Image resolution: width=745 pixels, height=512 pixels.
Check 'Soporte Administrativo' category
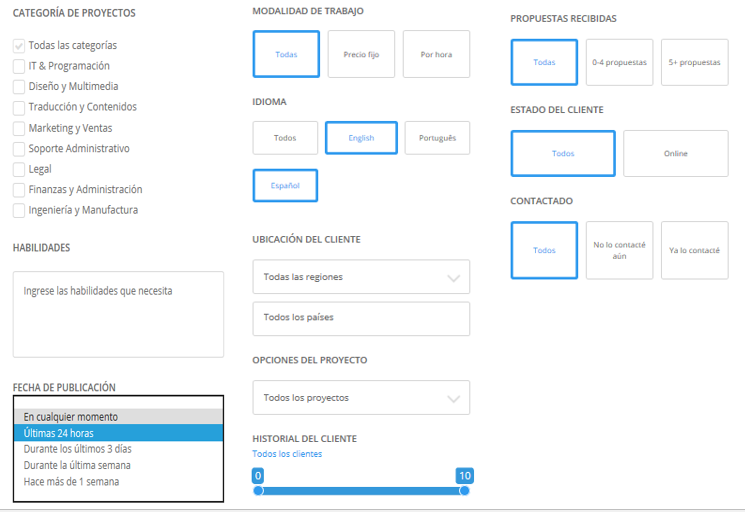(19, 149)
